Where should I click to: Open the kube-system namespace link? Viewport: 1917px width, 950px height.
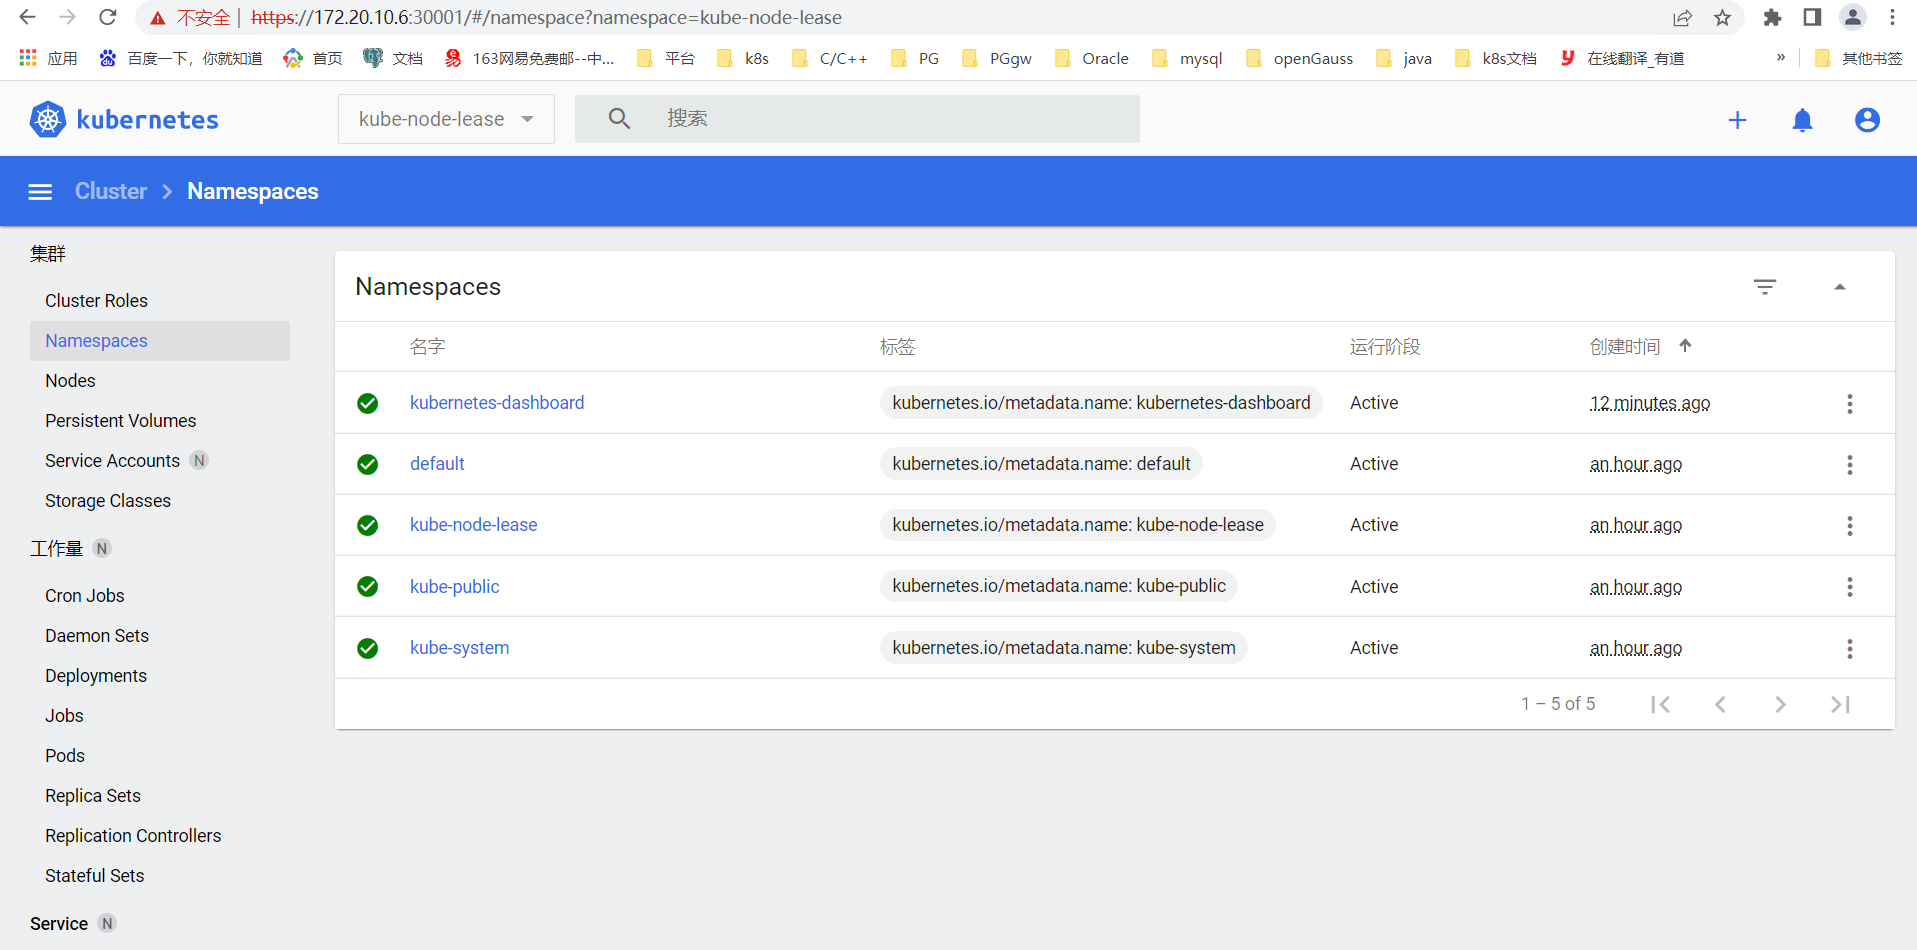[459, 648]
